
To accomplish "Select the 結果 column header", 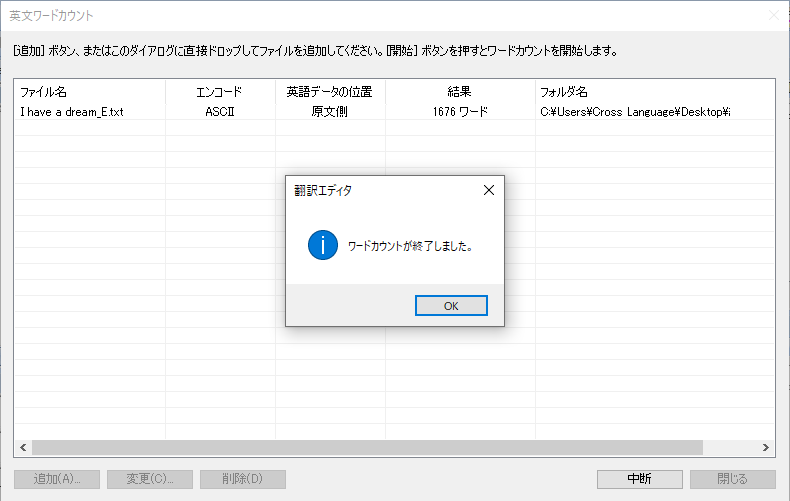I will tap(459, 92).
